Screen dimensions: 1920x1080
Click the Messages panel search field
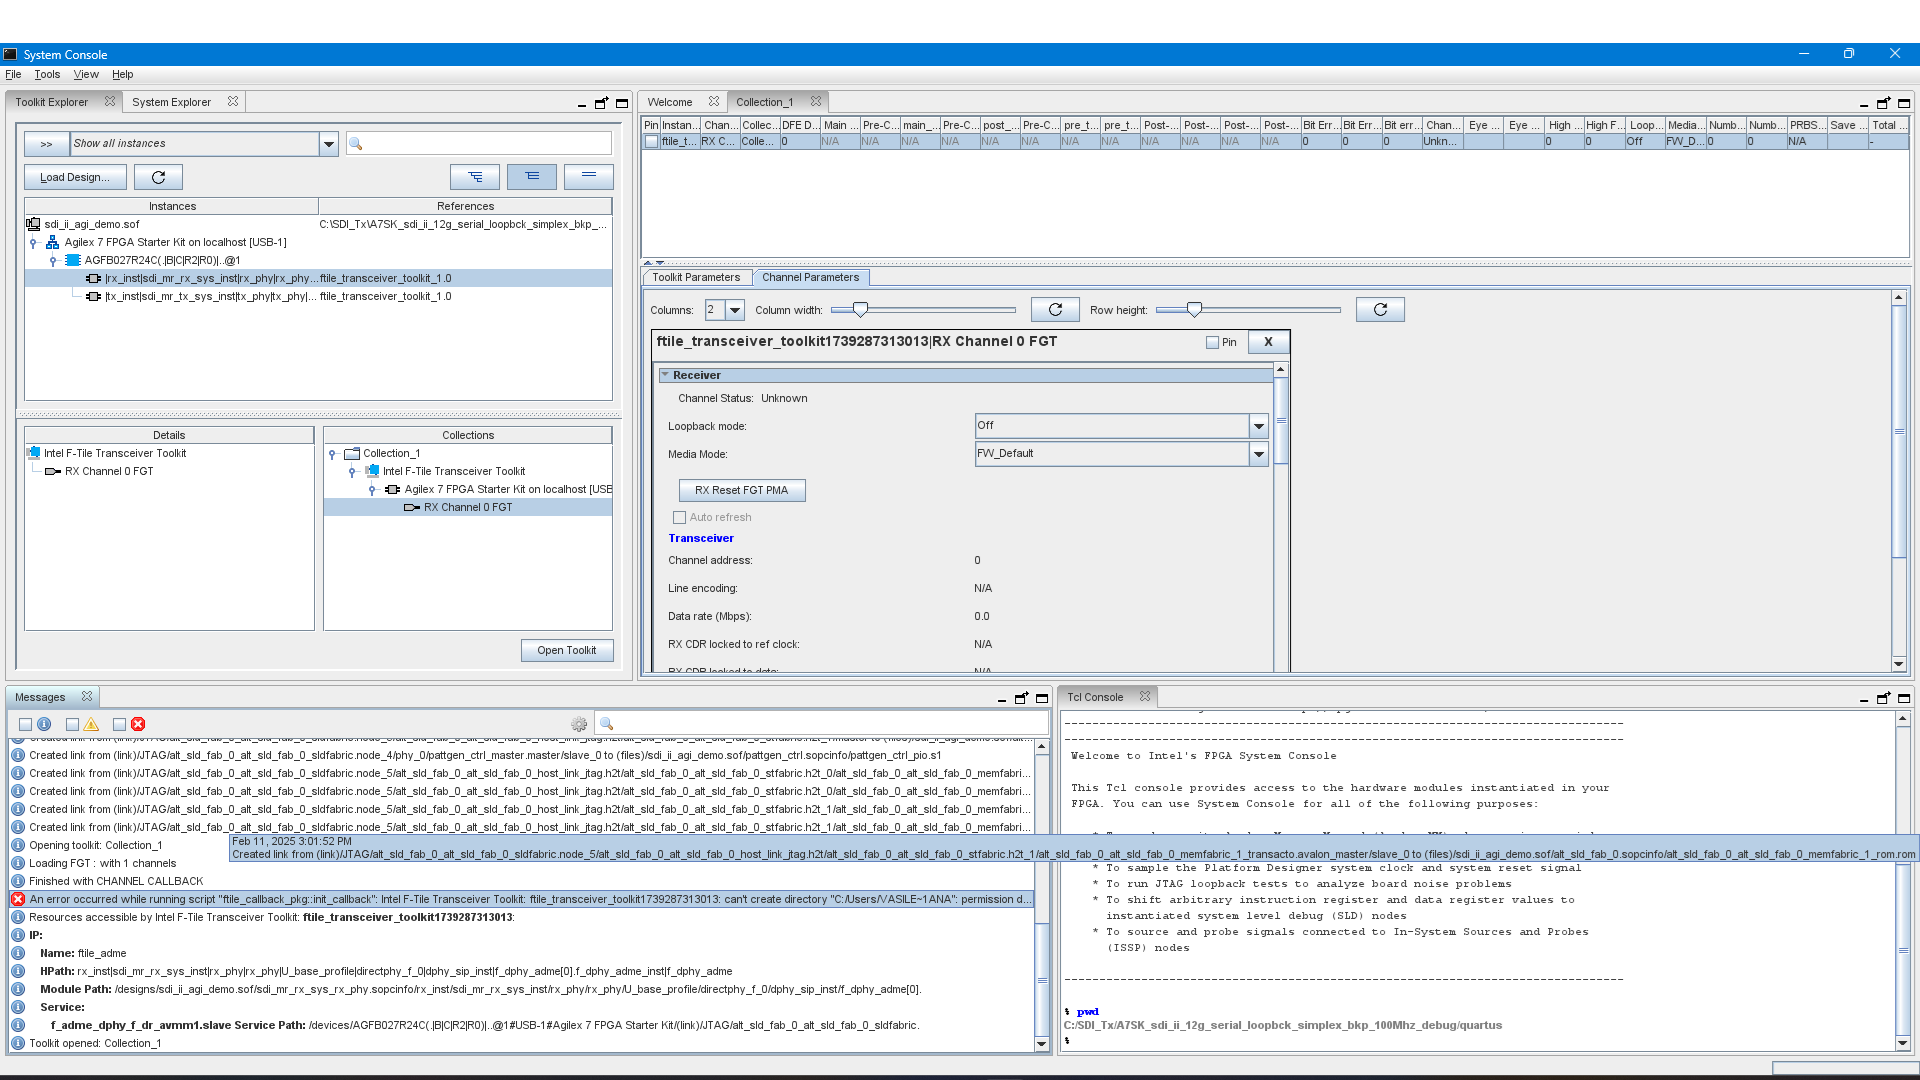click(822, 724)
